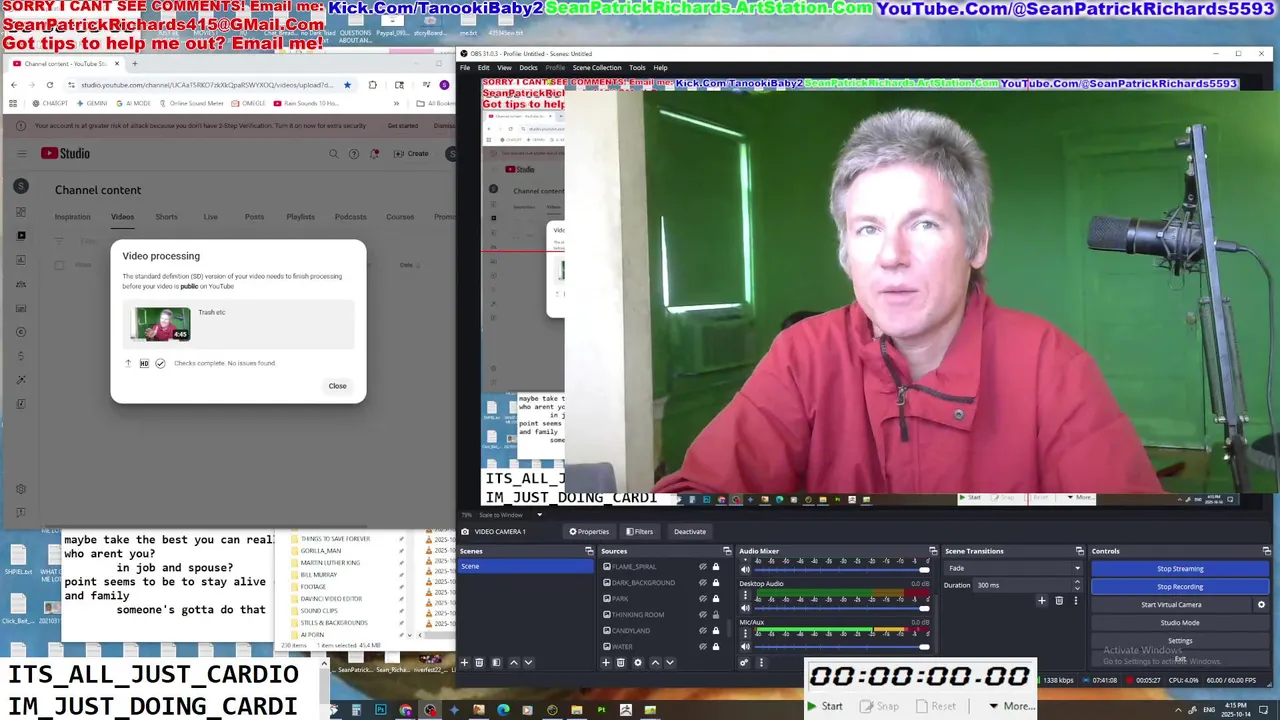
Task: Click YouTube Studio search icon
Action: [334, 154]
